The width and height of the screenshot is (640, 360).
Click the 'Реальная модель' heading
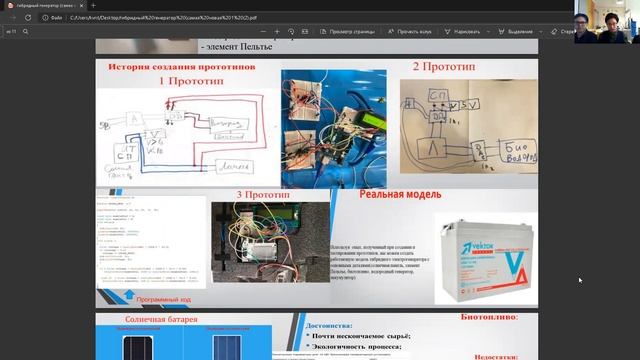point(400,195)
